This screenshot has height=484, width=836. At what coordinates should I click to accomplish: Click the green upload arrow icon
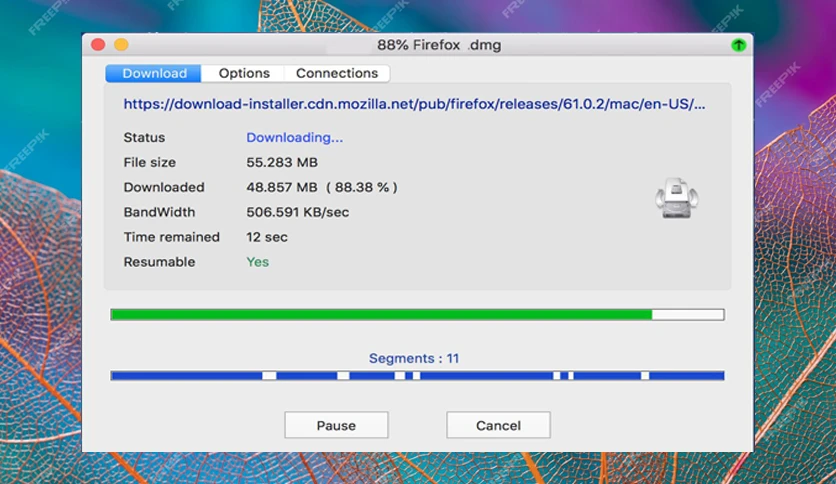[738, 45]
